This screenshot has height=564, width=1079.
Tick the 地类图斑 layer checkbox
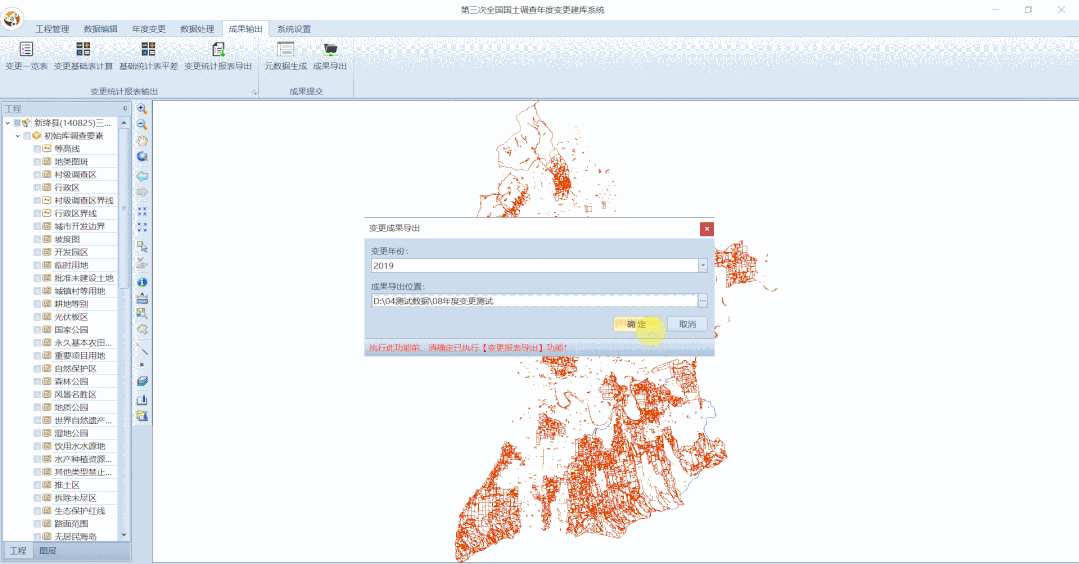(x=37, y=162)
